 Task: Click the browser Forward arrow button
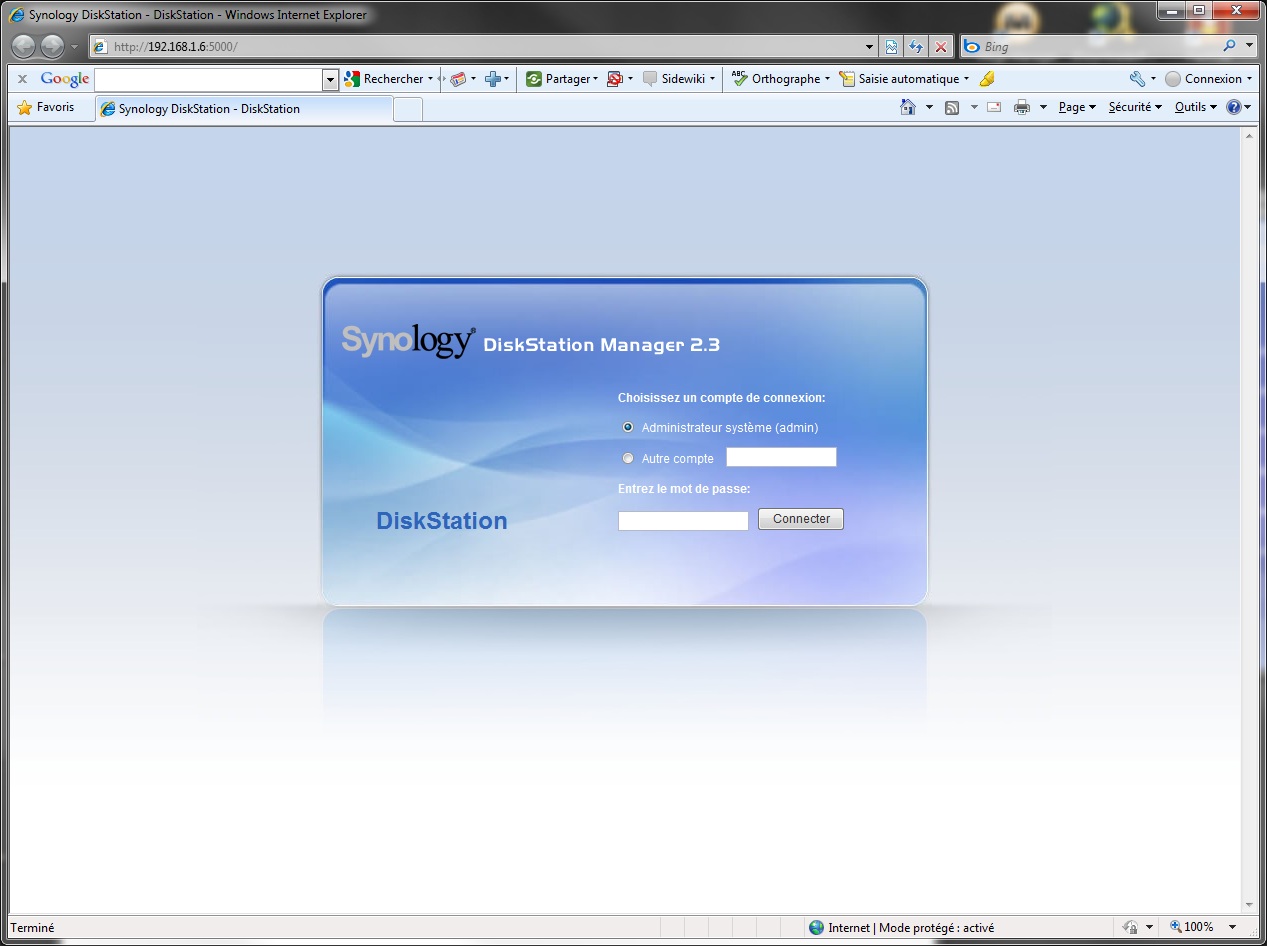tap(52, 46)
